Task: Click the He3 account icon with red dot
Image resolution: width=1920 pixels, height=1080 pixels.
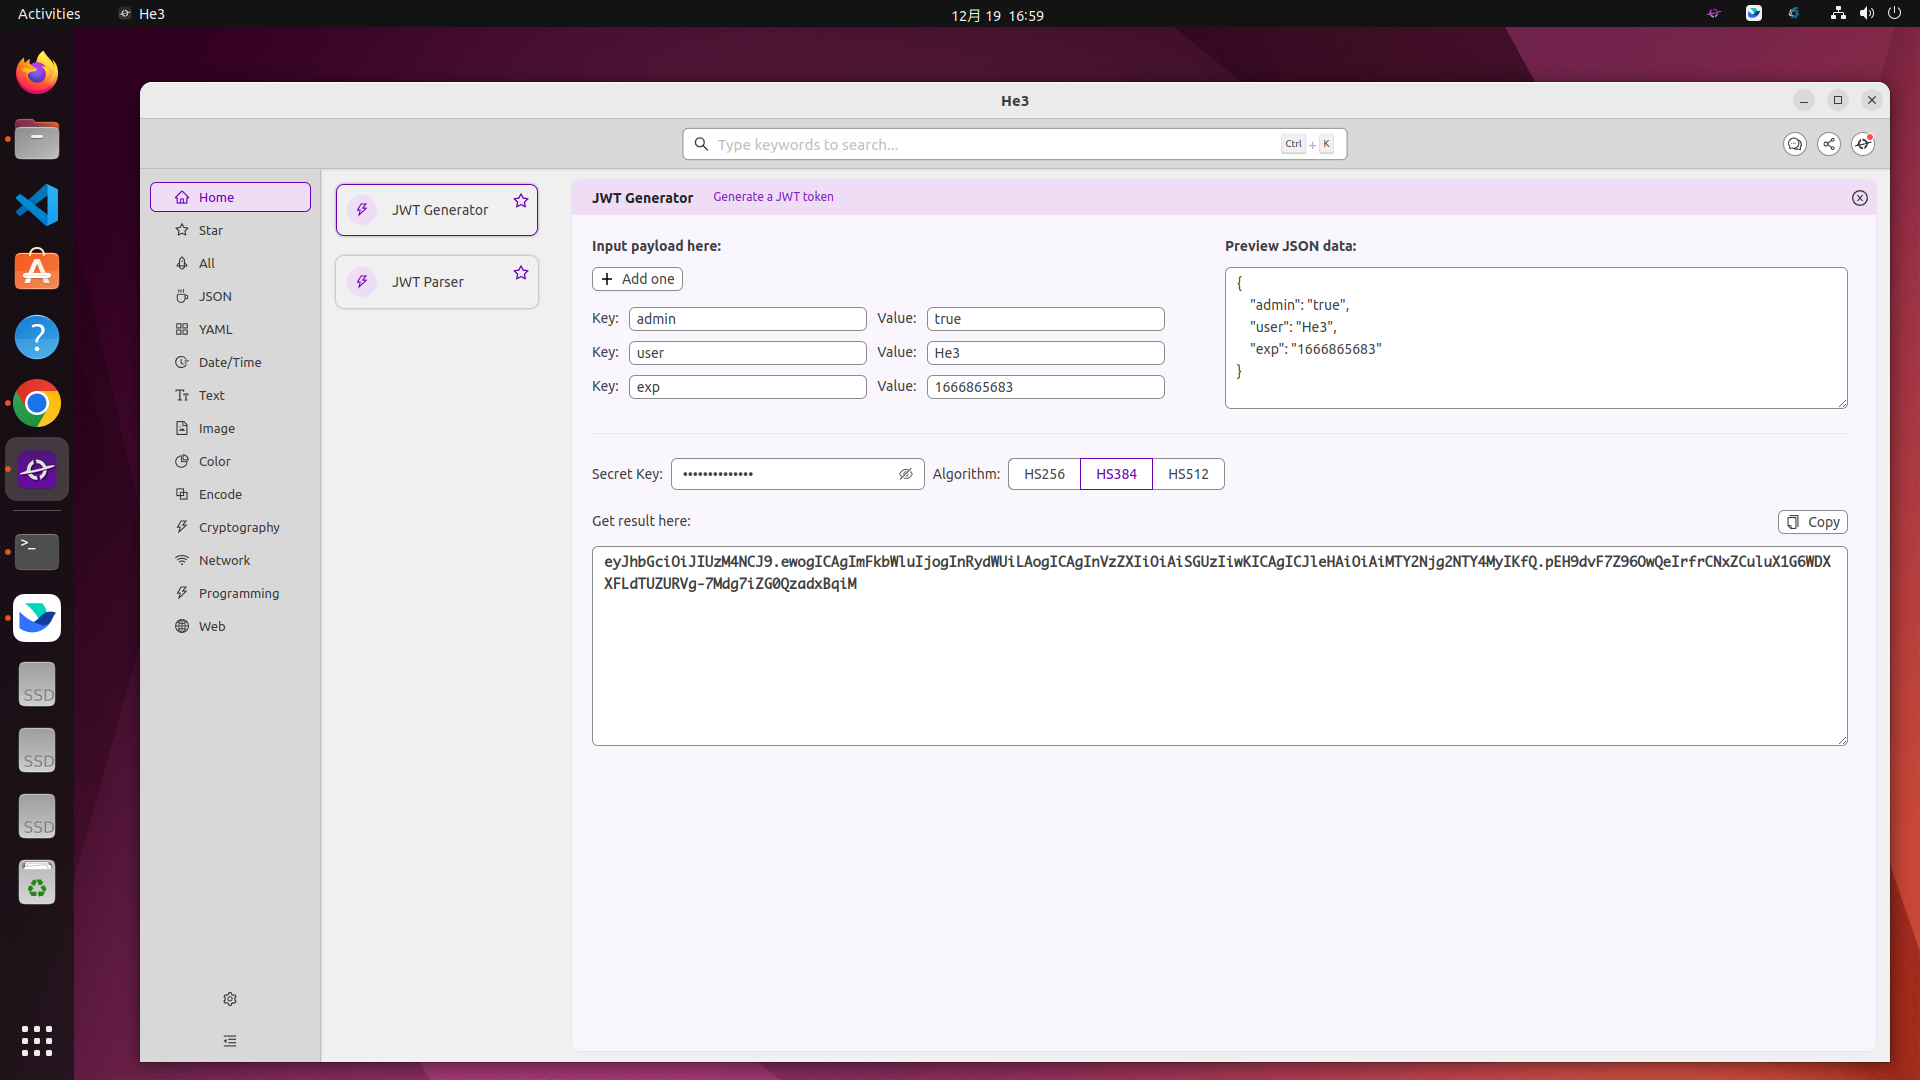Action: 1863,144
